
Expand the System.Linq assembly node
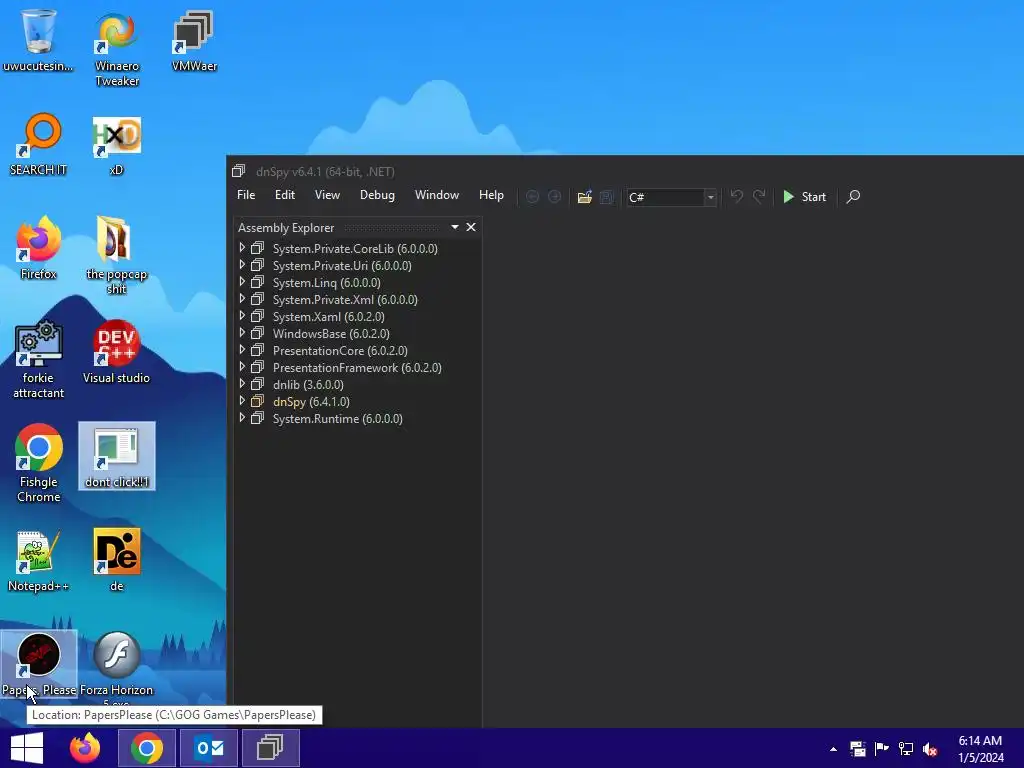point(242,282)
